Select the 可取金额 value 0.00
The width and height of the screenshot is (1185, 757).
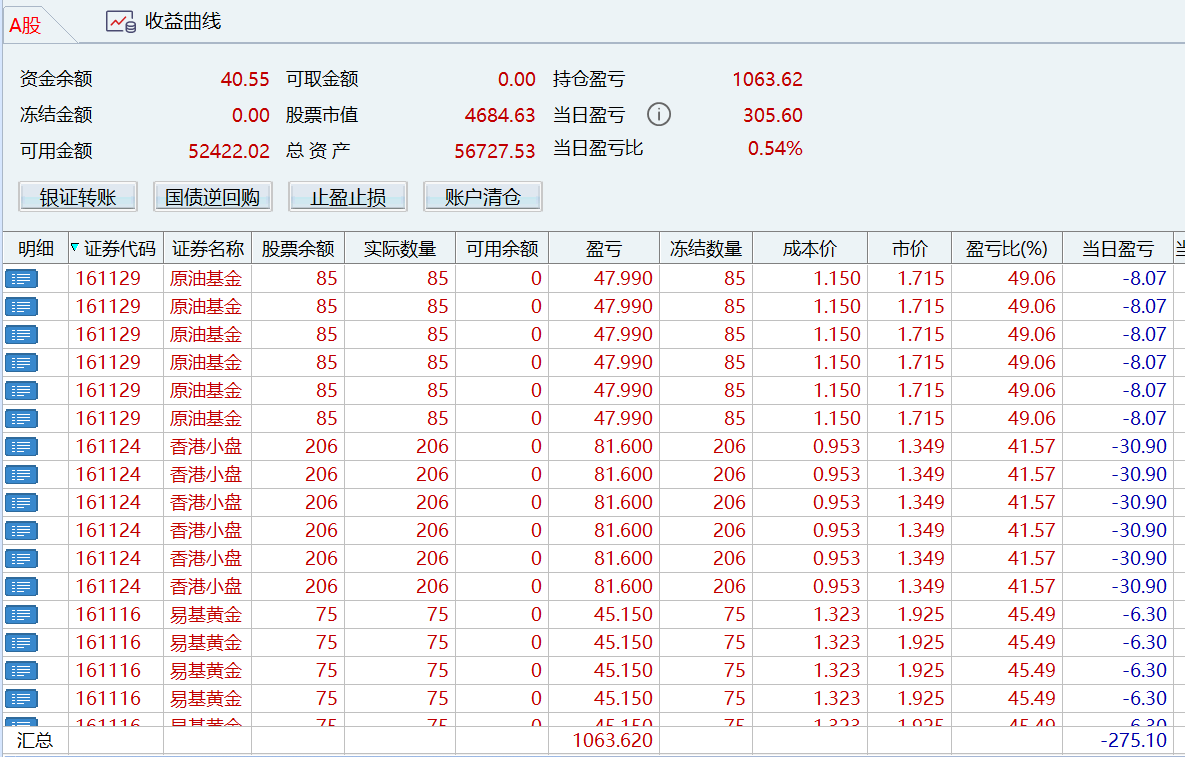tap(516, 79)
